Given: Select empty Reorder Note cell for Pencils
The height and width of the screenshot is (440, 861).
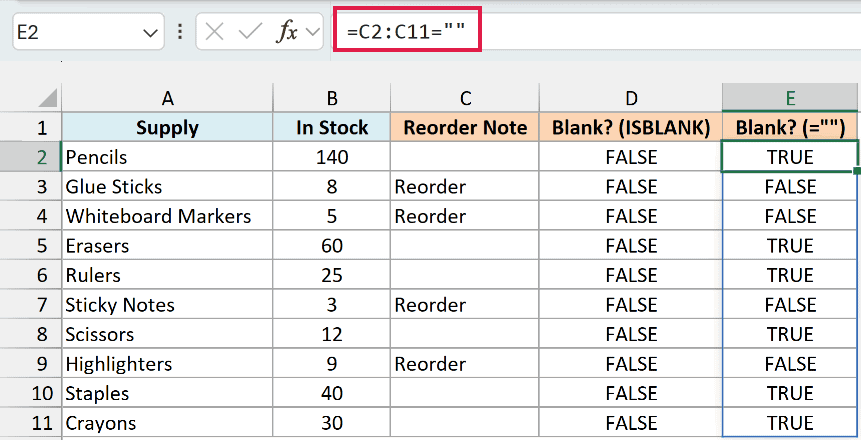Looking at the screenshot, I should click(465, 157).
